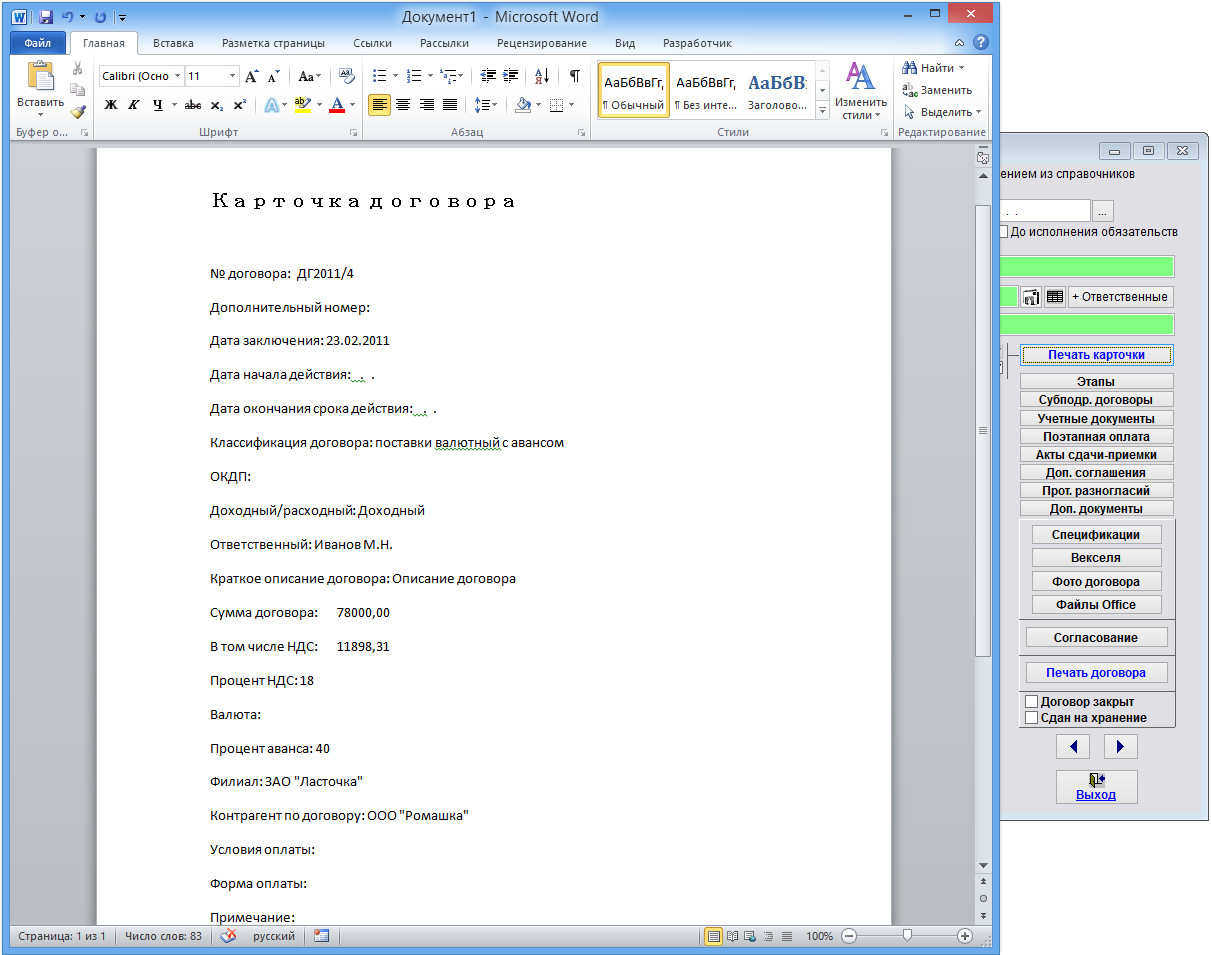Click the Выход exit button
The width and height of the screenshot is (1212, 955).
point(1096,787)
